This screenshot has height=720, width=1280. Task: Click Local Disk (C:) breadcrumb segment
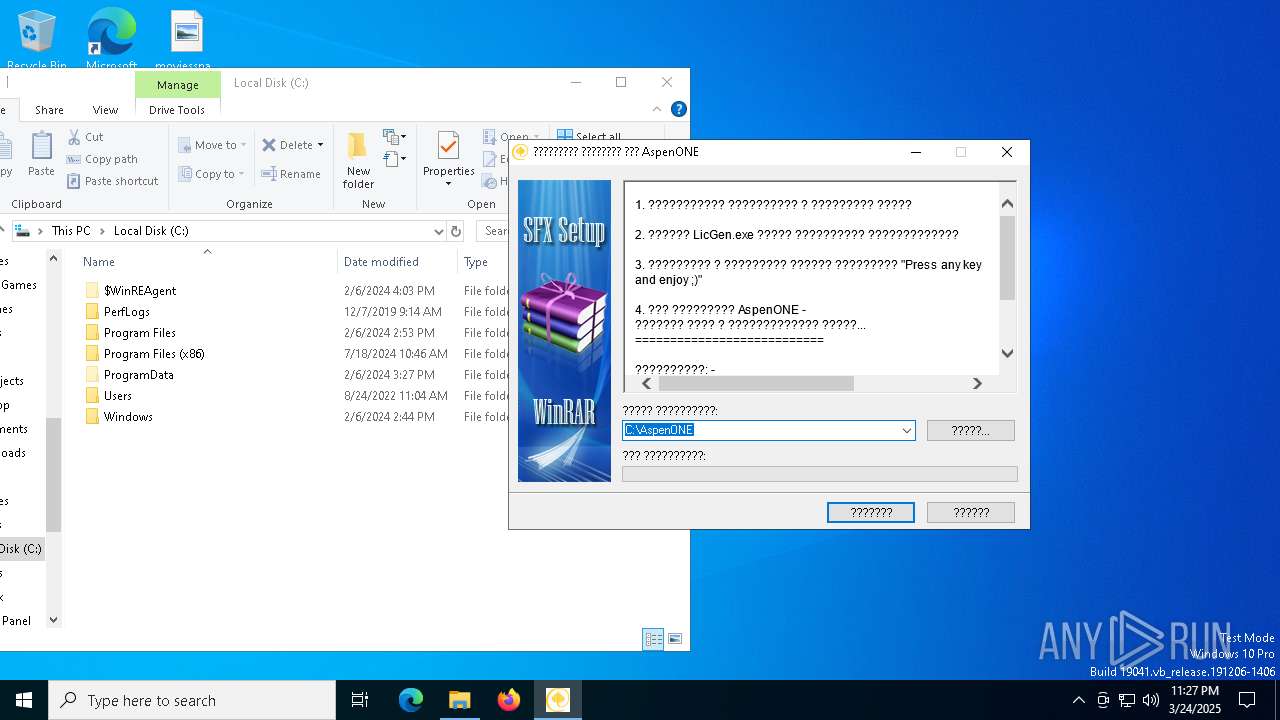151,231
